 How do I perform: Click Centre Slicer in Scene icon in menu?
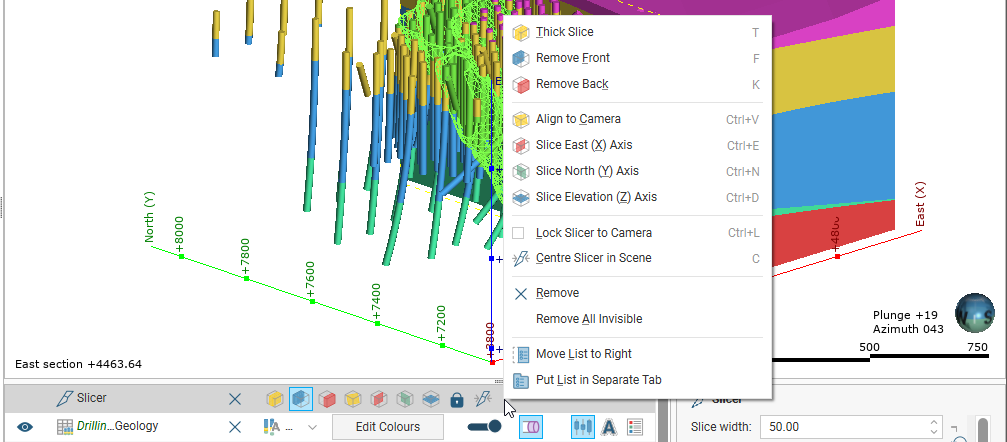coord(520,258)
